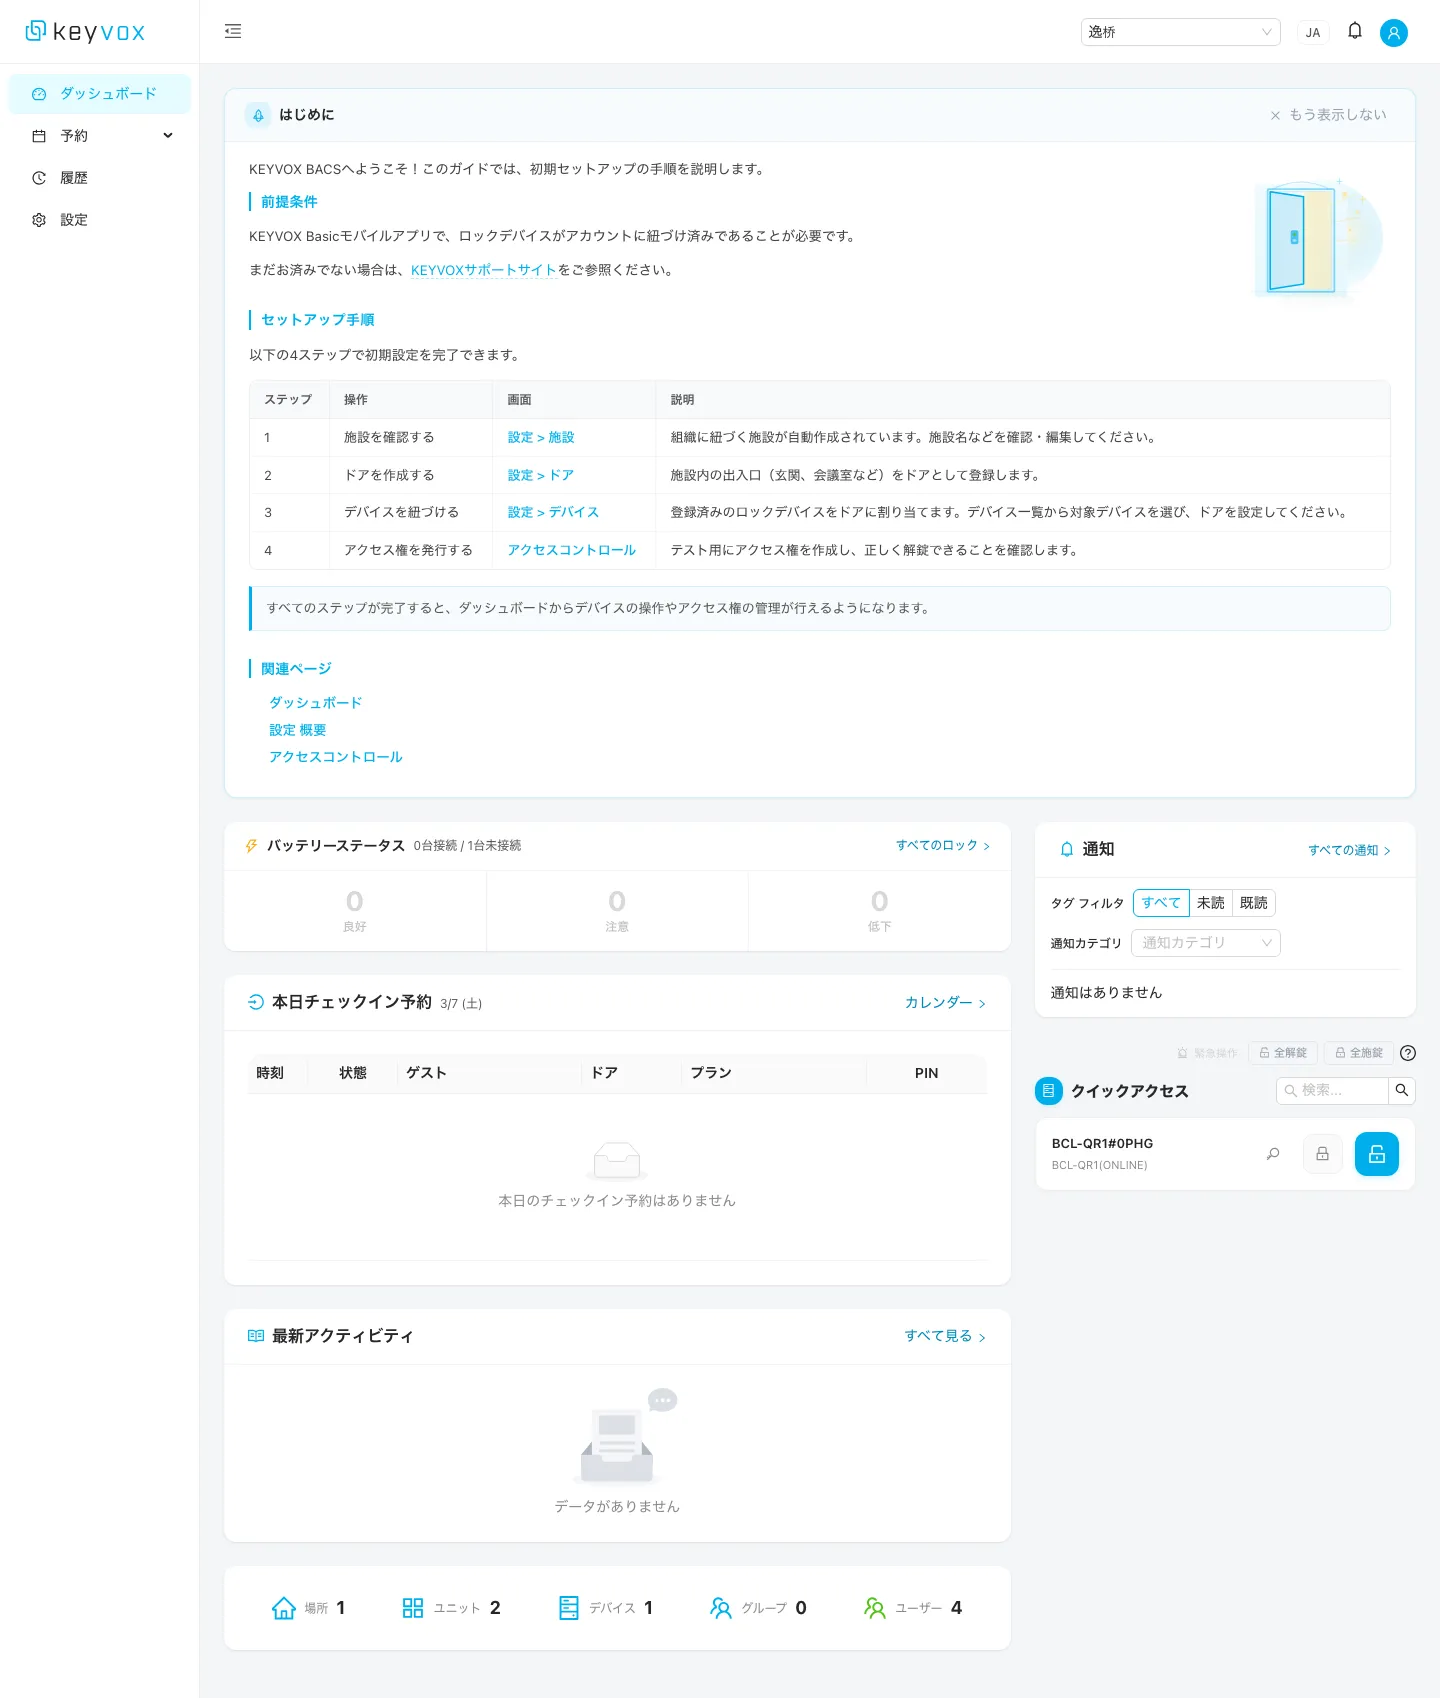Select the 未読 notification filter
Image resolution: width=1440 pixels, height=1698 pixels.
pos(1210,903)
